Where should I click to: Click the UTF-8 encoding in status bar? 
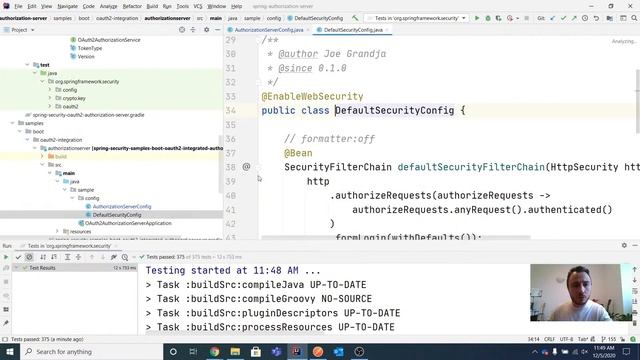[x=566, y=339]
